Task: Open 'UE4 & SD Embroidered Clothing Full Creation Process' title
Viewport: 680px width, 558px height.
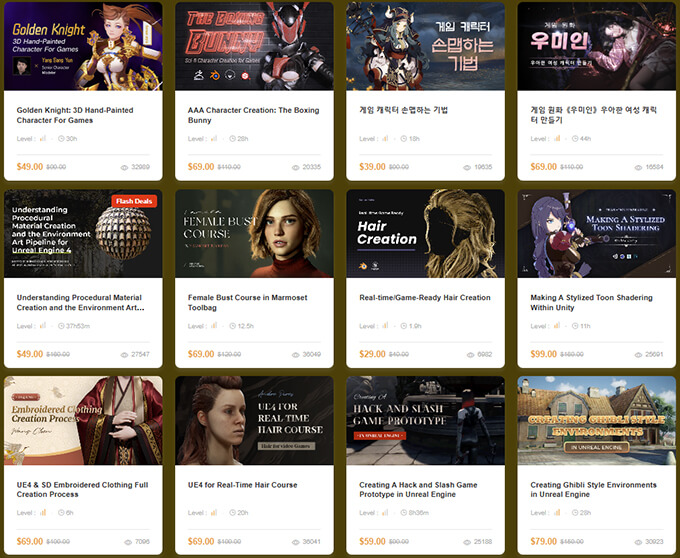Action: 83,490
